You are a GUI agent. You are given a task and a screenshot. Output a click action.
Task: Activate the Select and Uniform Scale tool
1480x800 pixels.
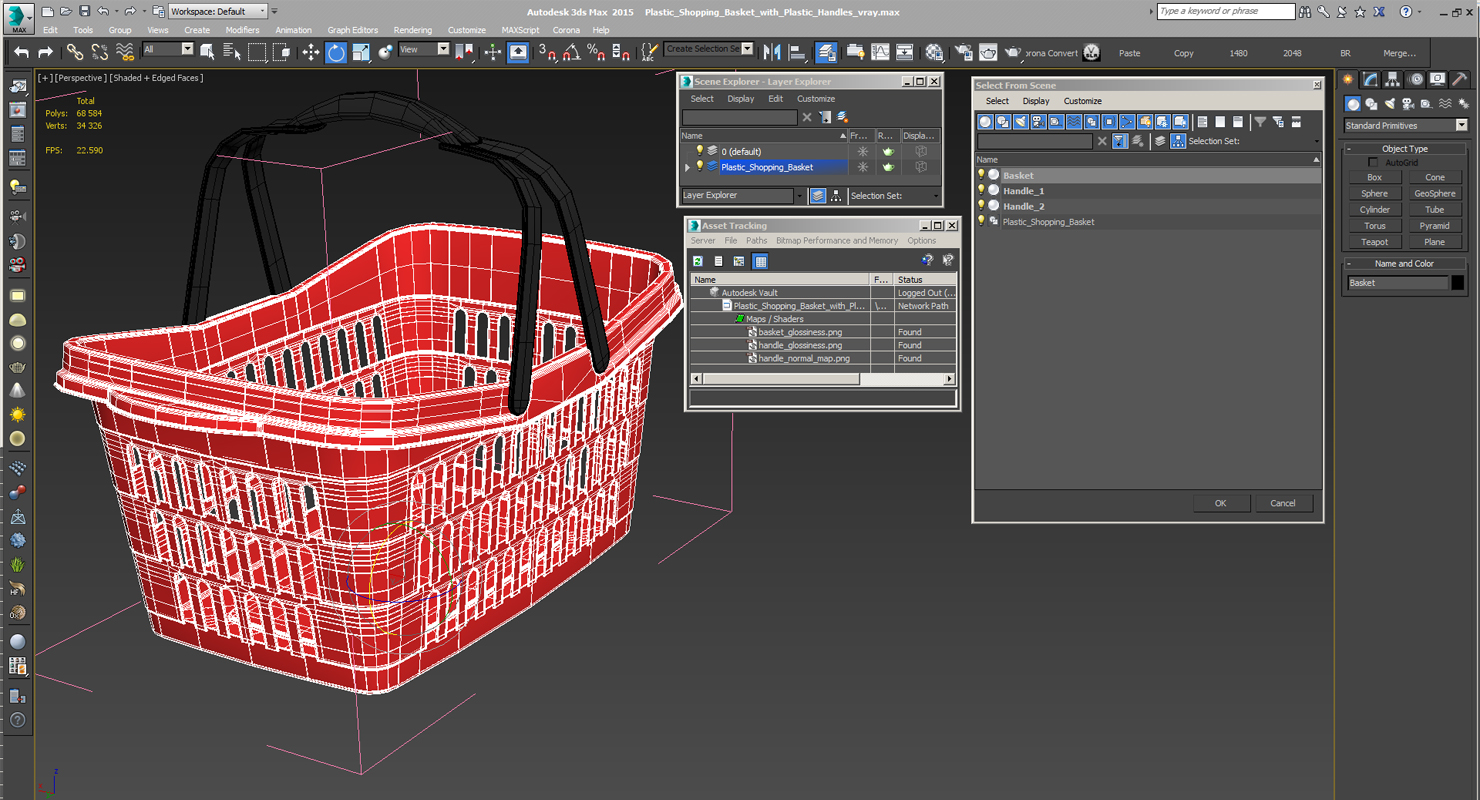coord(361,53)
